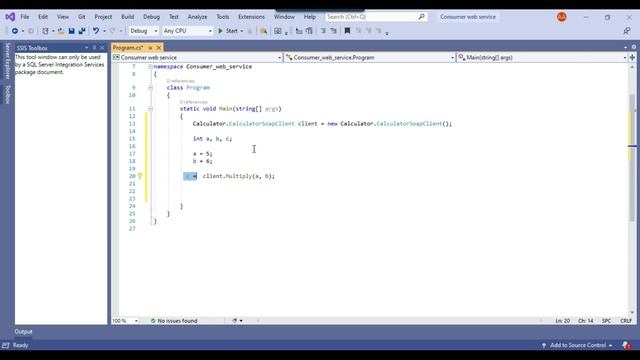The height and width of the screenshot is (360, 640).
Task: Close the SSIS Toolbox panel
Action: (x=102, y=48)
